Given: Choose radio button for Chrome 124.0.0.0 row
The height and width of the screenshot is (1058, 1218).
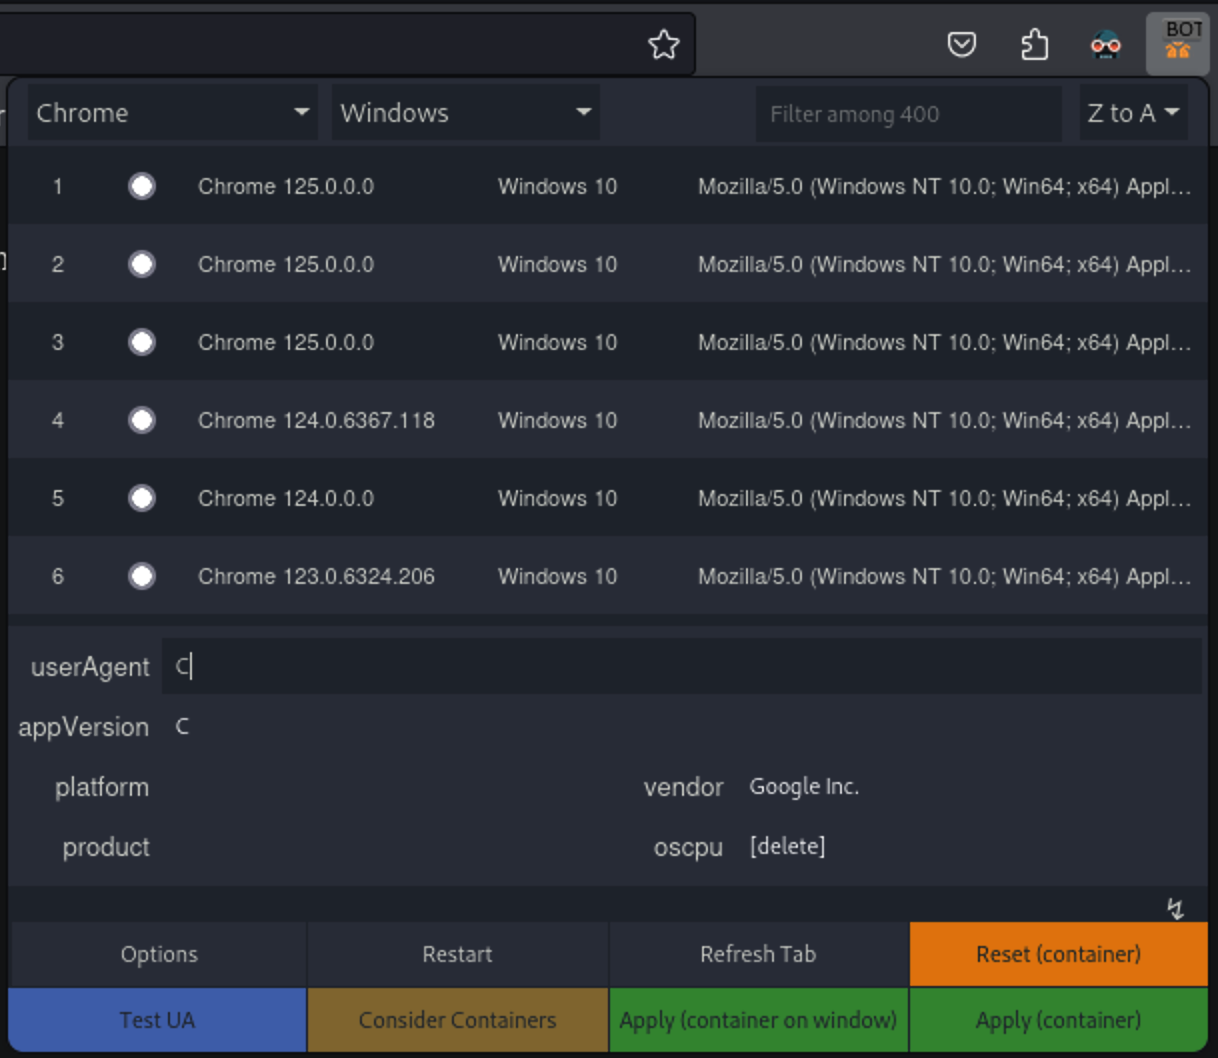Looking at the screenshot, I should [x=142, y=498].
